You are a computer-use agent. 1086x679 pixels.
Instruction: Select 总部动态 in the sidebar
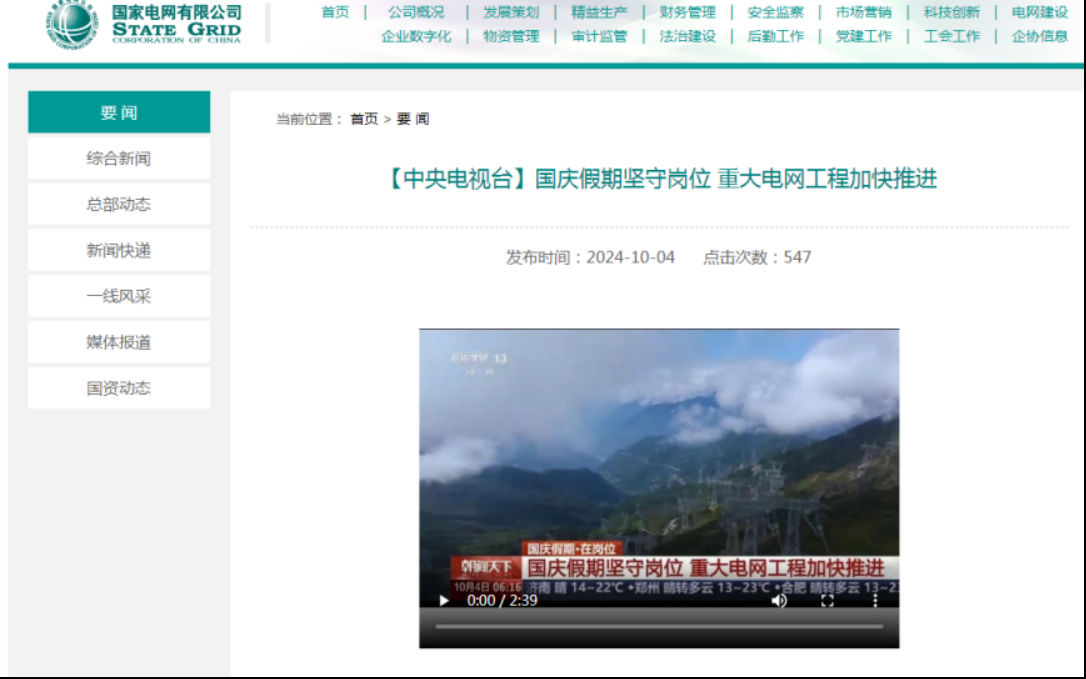pos(119,204)
